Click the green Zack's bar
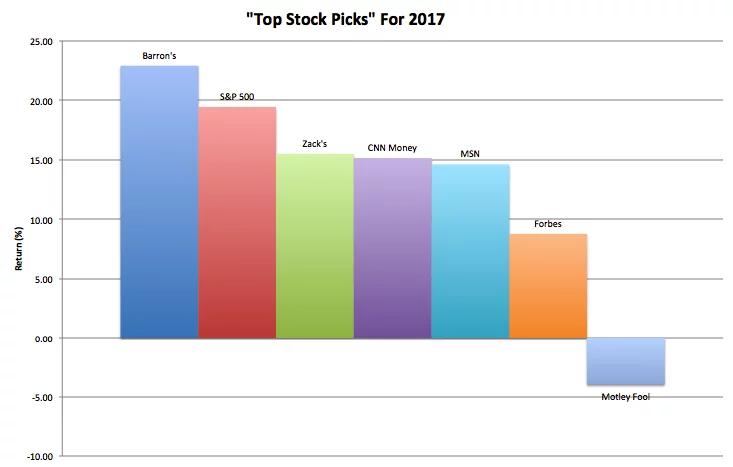The image size is (733, 467). click(x=315, y=246)
